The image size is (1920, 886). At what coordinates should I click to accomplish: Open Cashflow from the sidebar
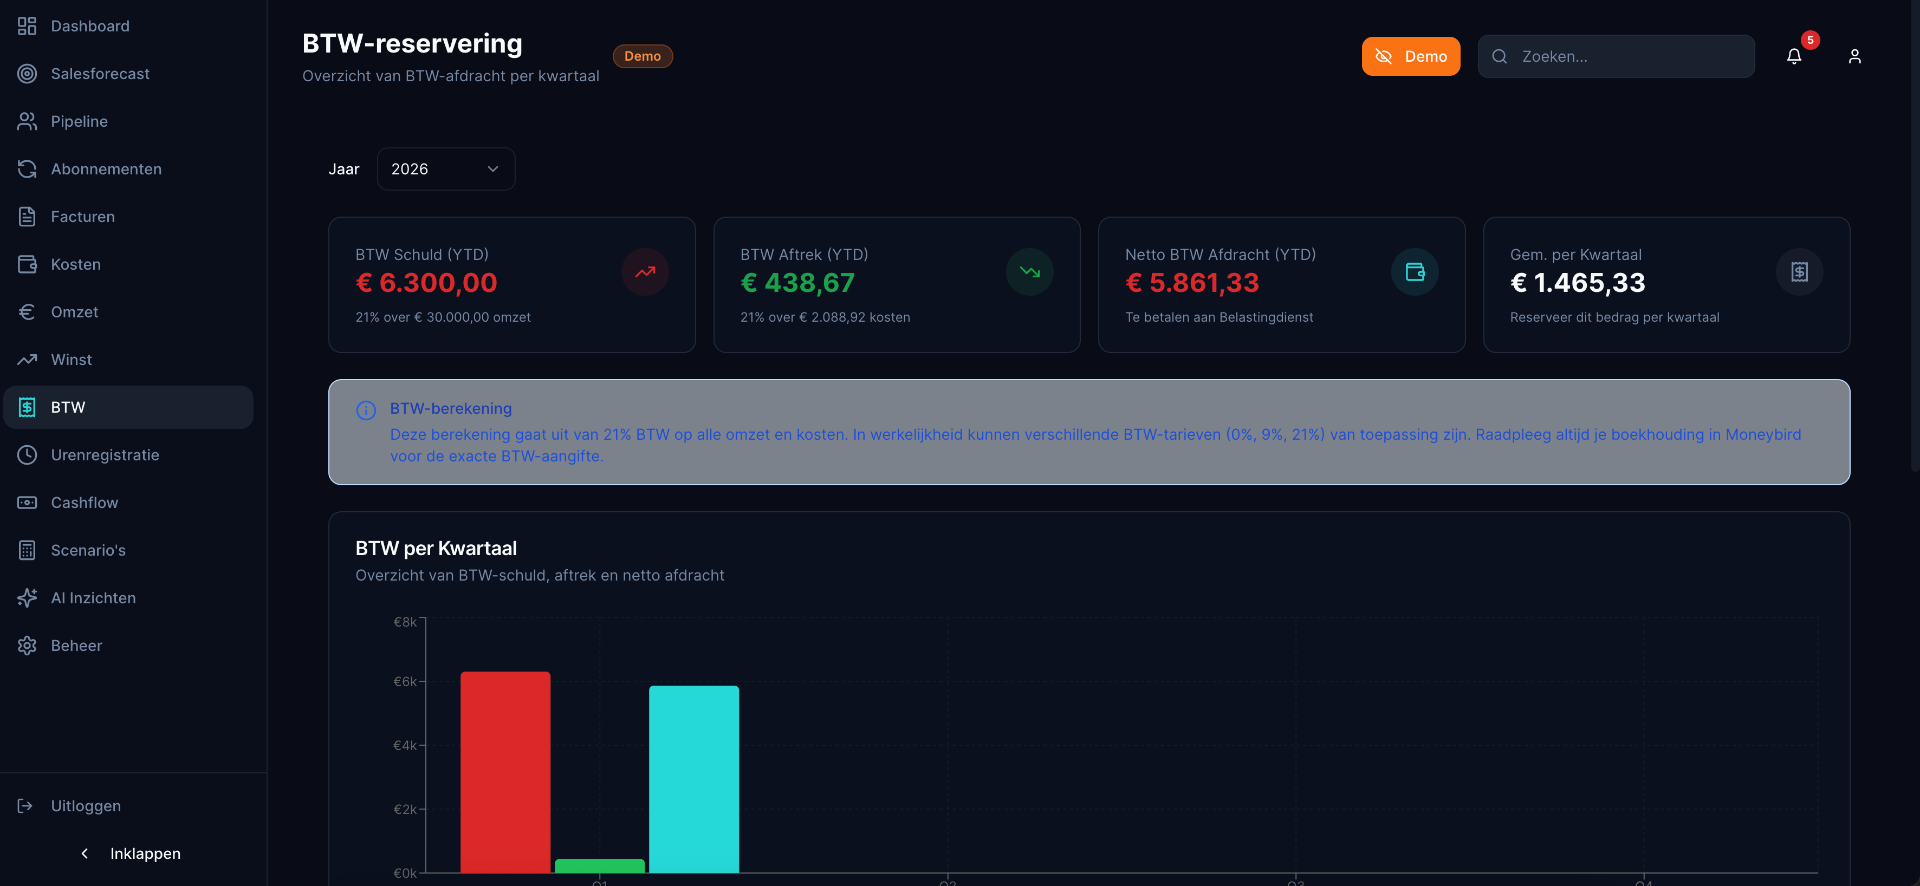(x=128, y=503)
